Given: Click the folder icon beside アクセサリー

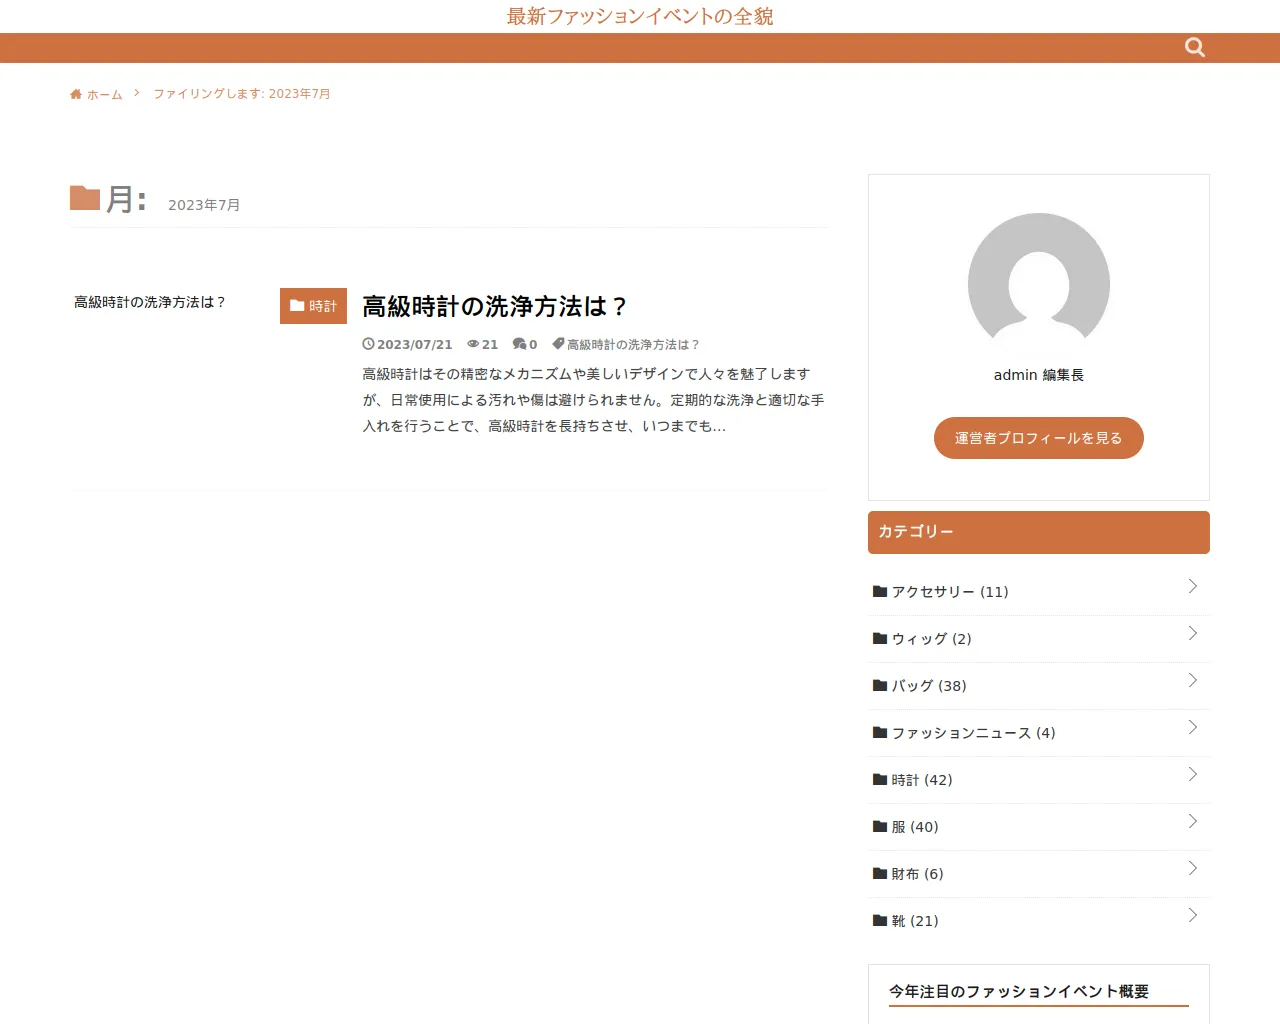Looking at the screenshot, I should pyautogui.click(x=880, y=592).
